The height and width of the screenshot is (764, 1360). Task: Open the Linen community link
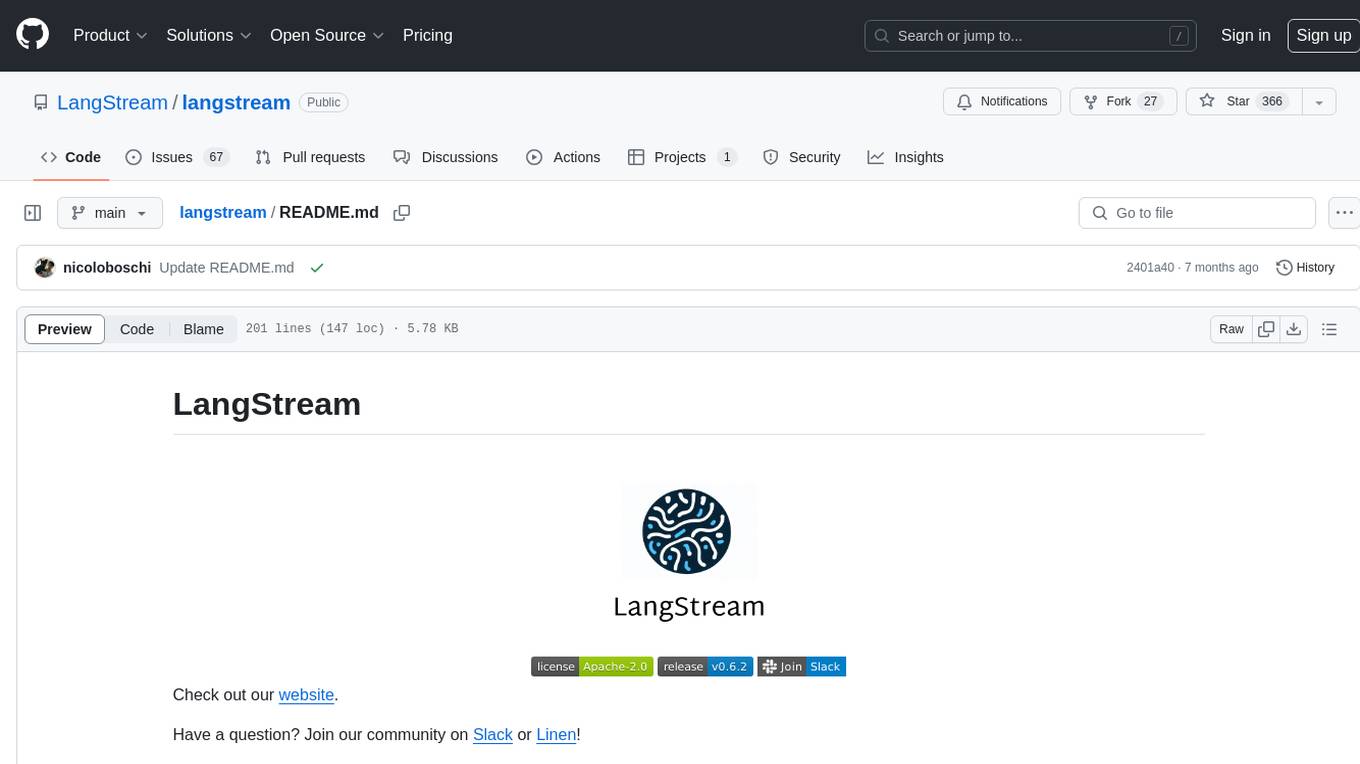tap(556, 735)
